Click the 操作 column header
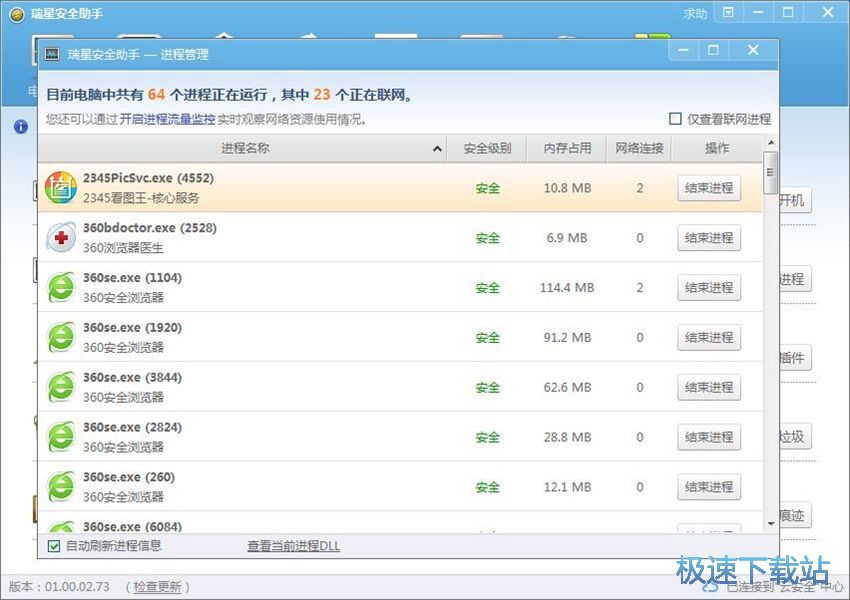 point(717,148)
